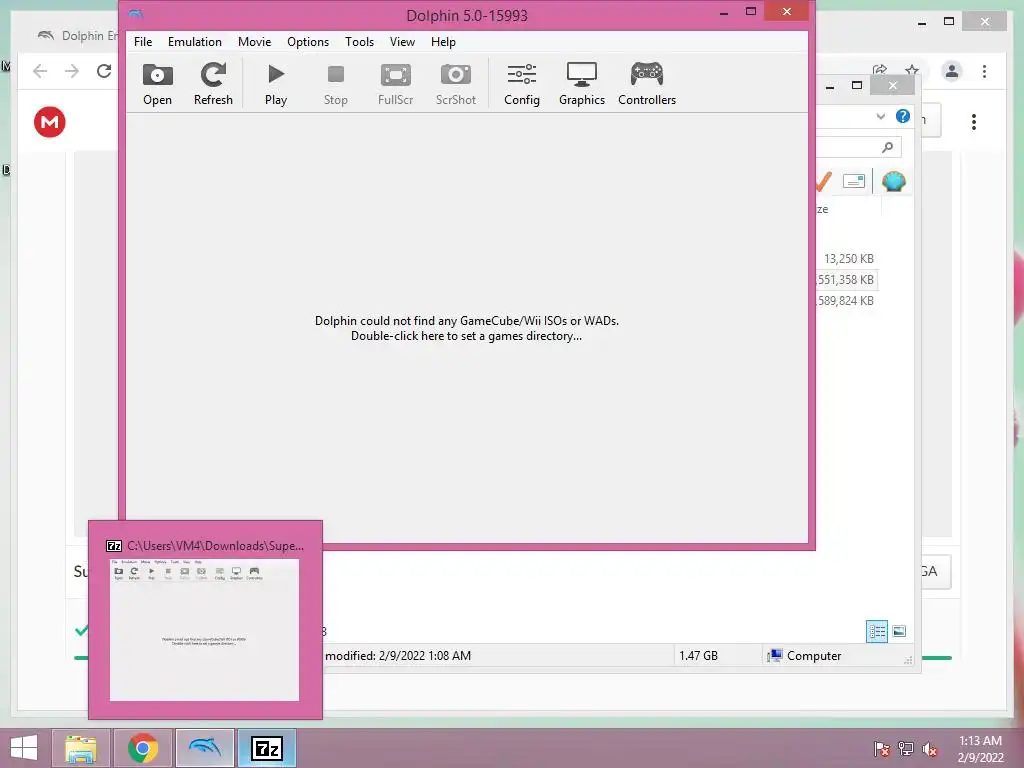Open the Windows Start button
Image resolution: width=1024 pixels, height=768 pixels.
click(24, 748)
